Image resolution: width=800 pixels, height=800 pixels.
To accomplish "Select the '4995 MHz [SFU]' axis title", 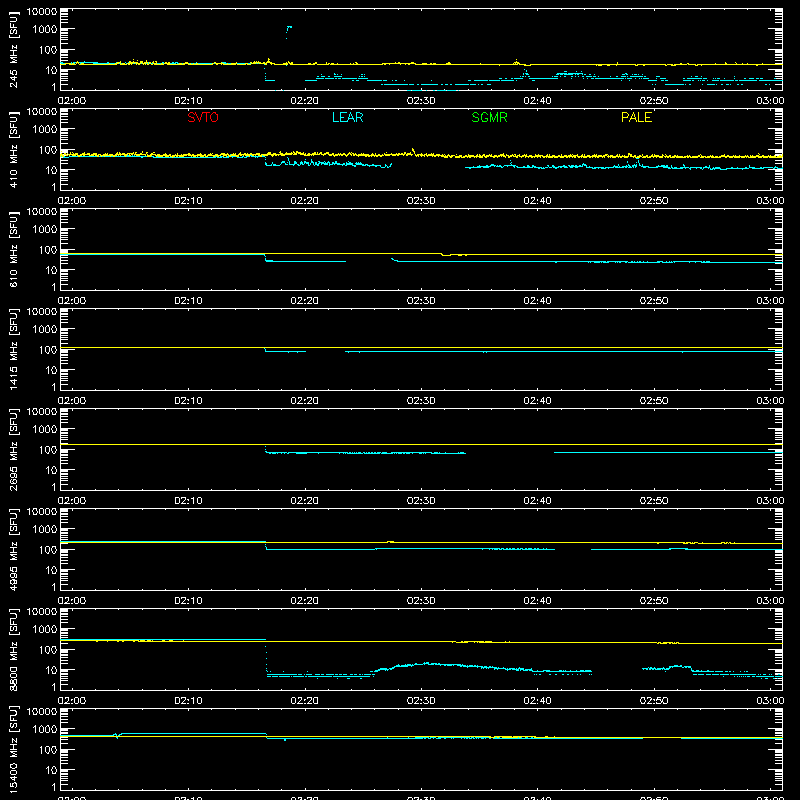I will [13, 549].
